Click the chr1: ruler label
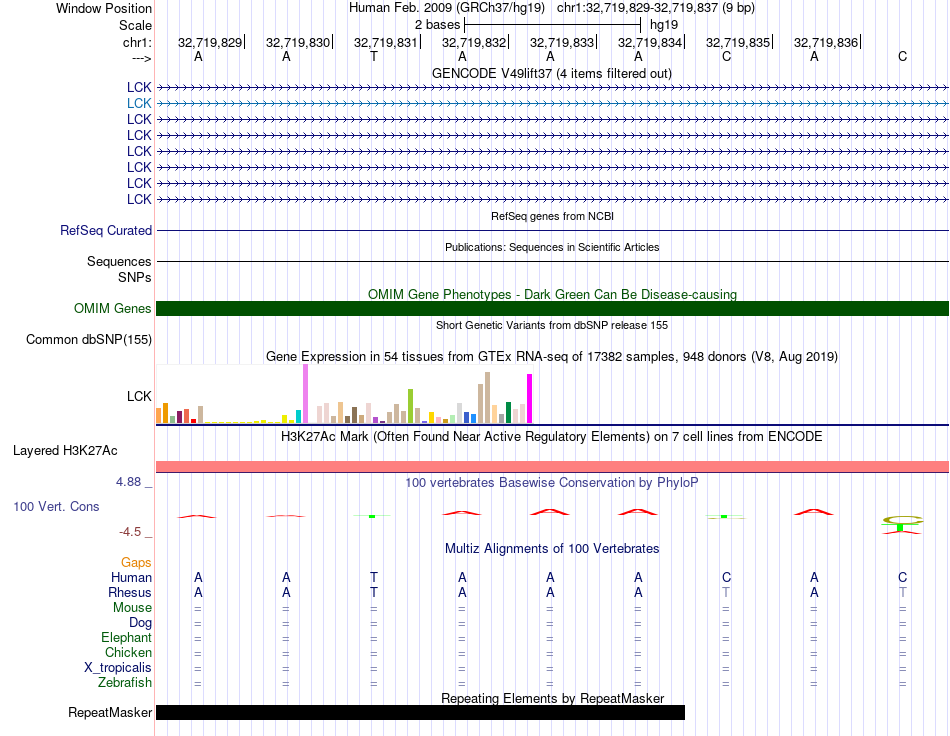Viewport: 950px width, 736px height. click(137, 42)
